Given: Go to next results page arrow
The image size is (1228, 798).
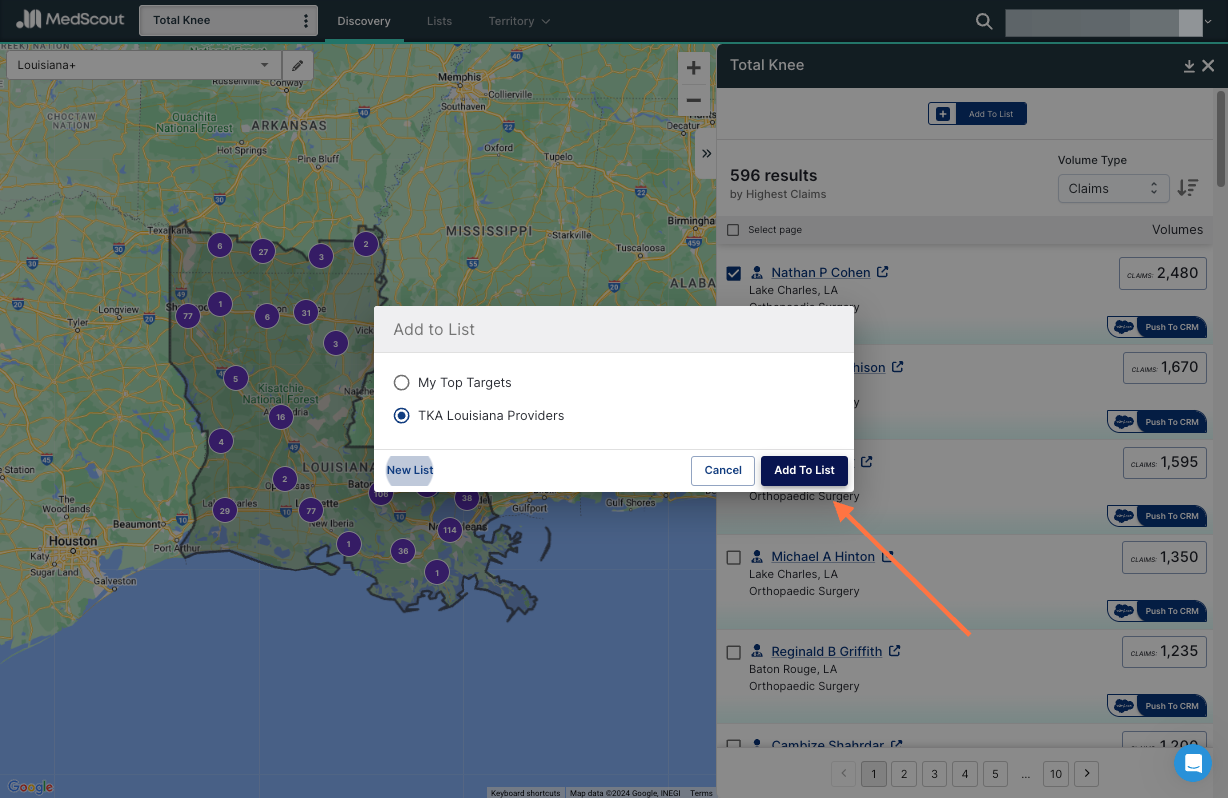Looking at the screenshot, I should [x=1087, y=773].
